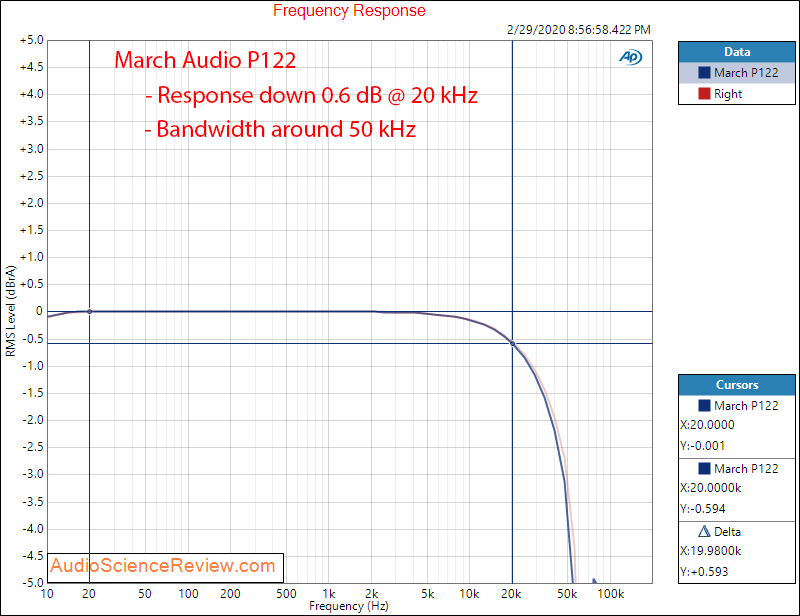Click the Response down 0.6 dB annotation
The height and width of the screenshot is (616, 800).
(x=312, y=95)
